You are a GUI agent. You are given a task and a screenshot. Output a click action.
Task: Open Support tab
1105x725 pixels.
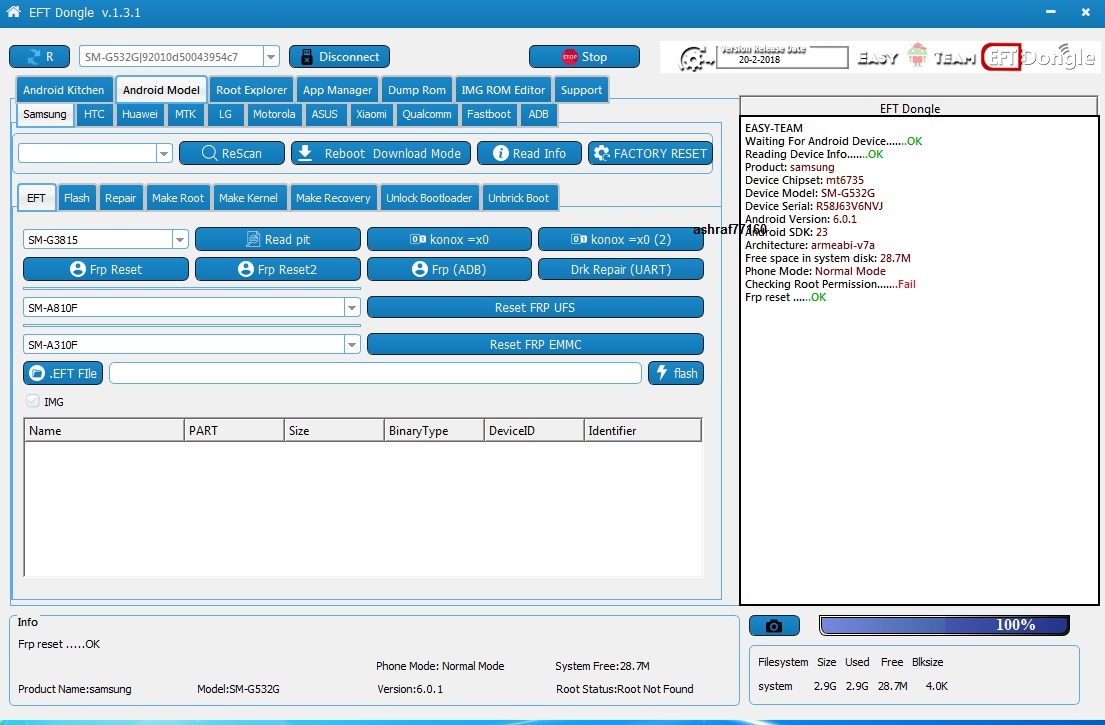pyautogui.click(x=581, y=90)
